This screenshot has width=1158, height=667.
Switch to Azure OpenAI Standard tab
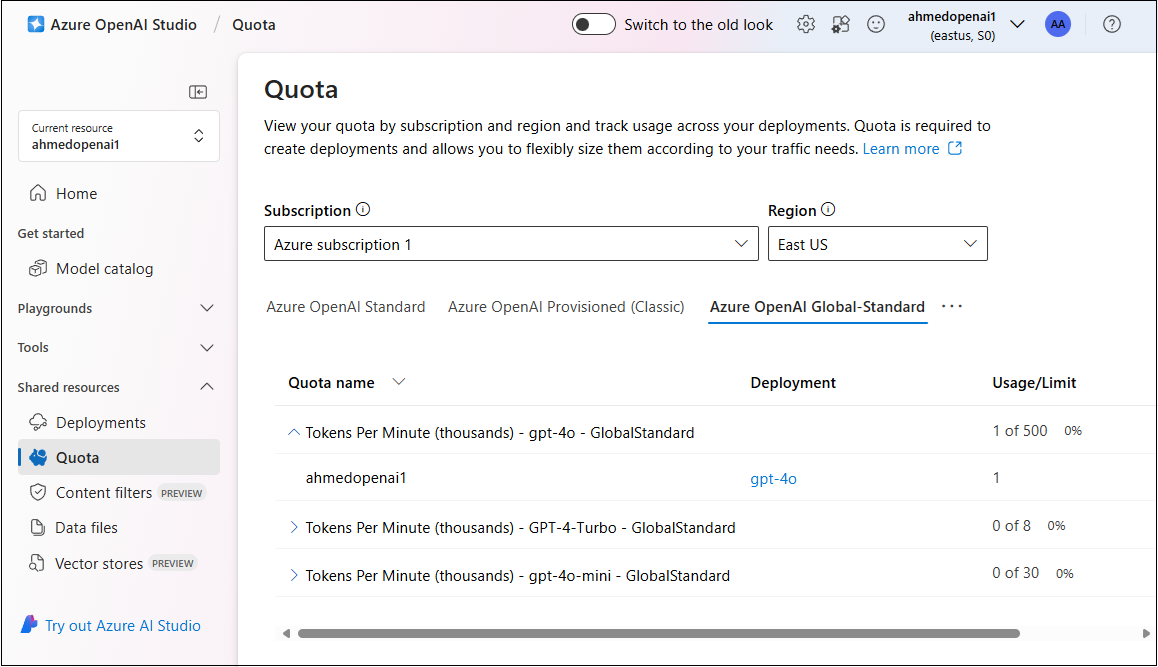[x=345, y=307]
